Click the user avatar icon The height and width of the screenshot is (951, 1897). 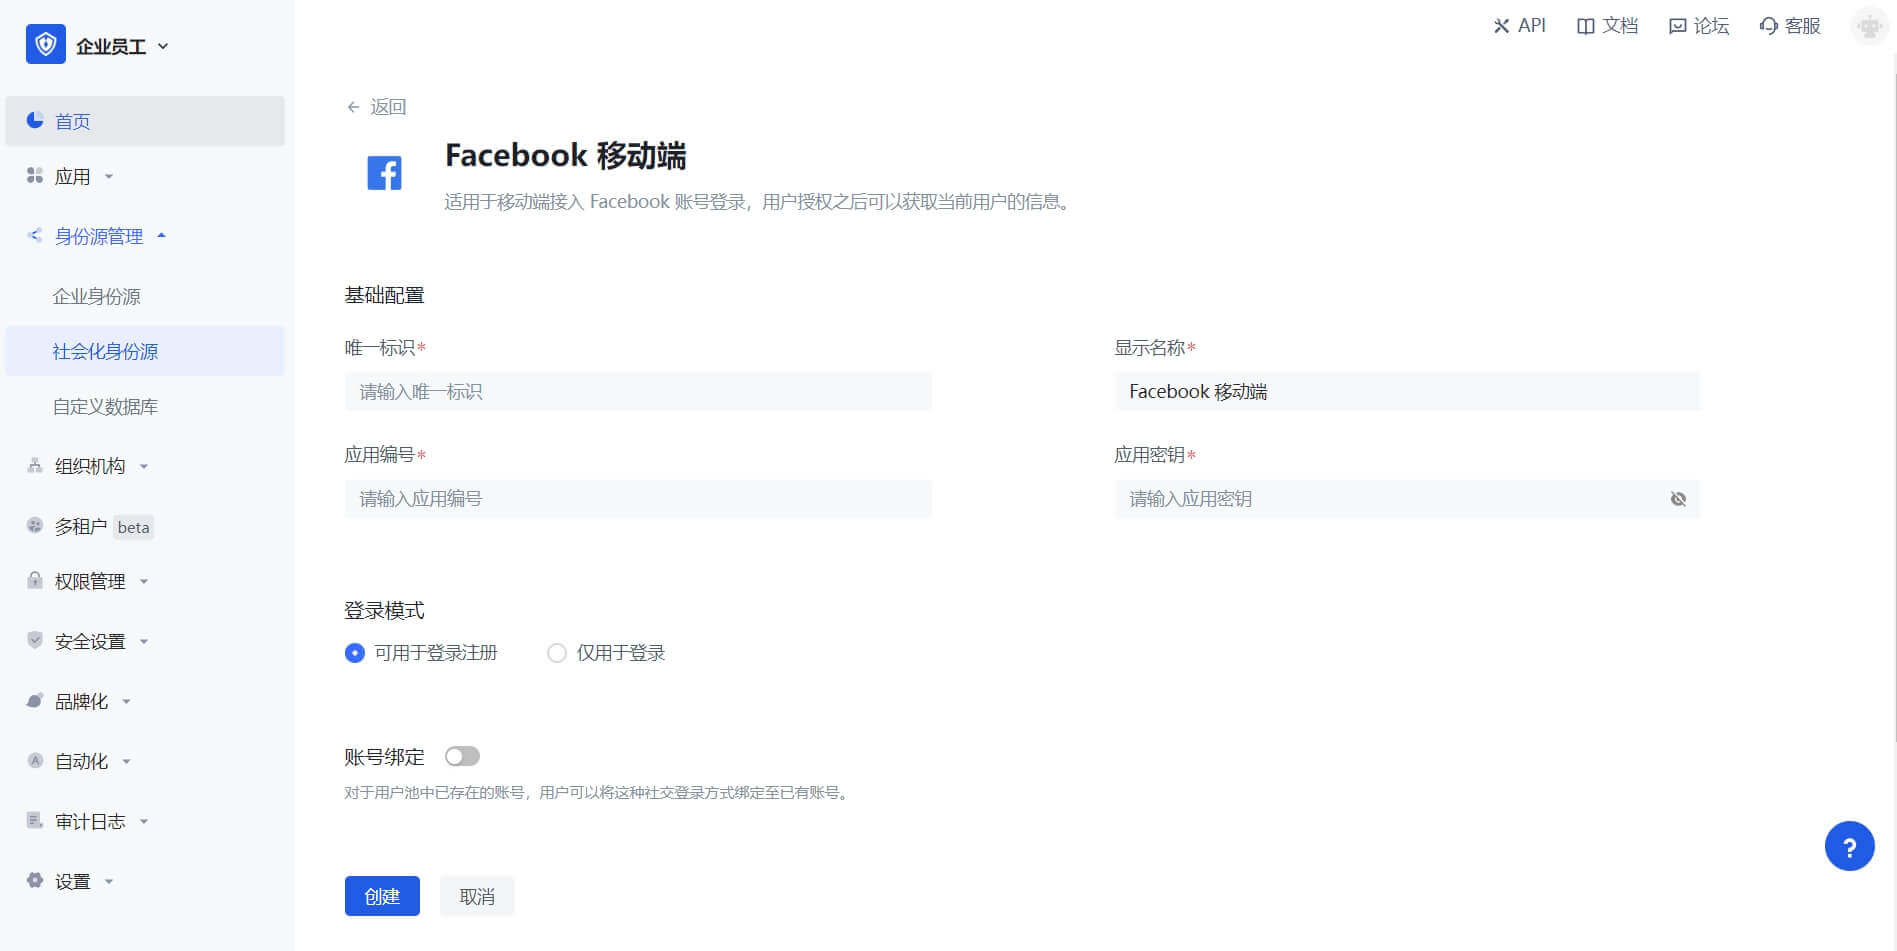pyautogui.click(x=1868, y=26)
